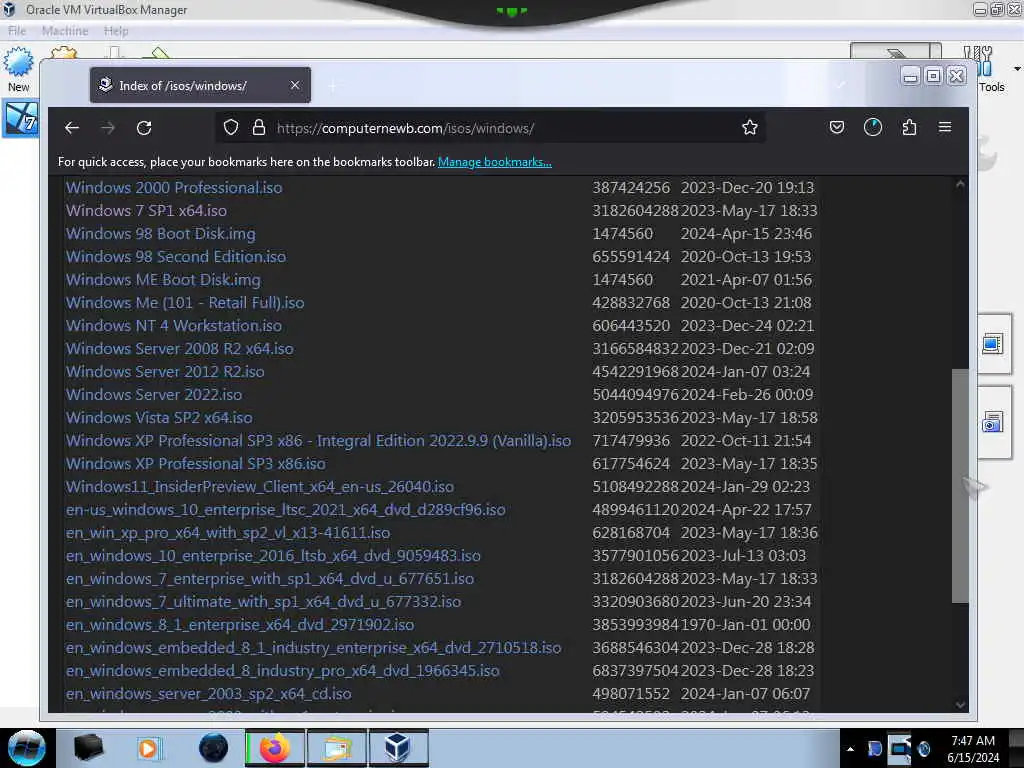Click Windows Server 2022.iso link
This screenshot has width=1024, height=768.
point(154,394)
